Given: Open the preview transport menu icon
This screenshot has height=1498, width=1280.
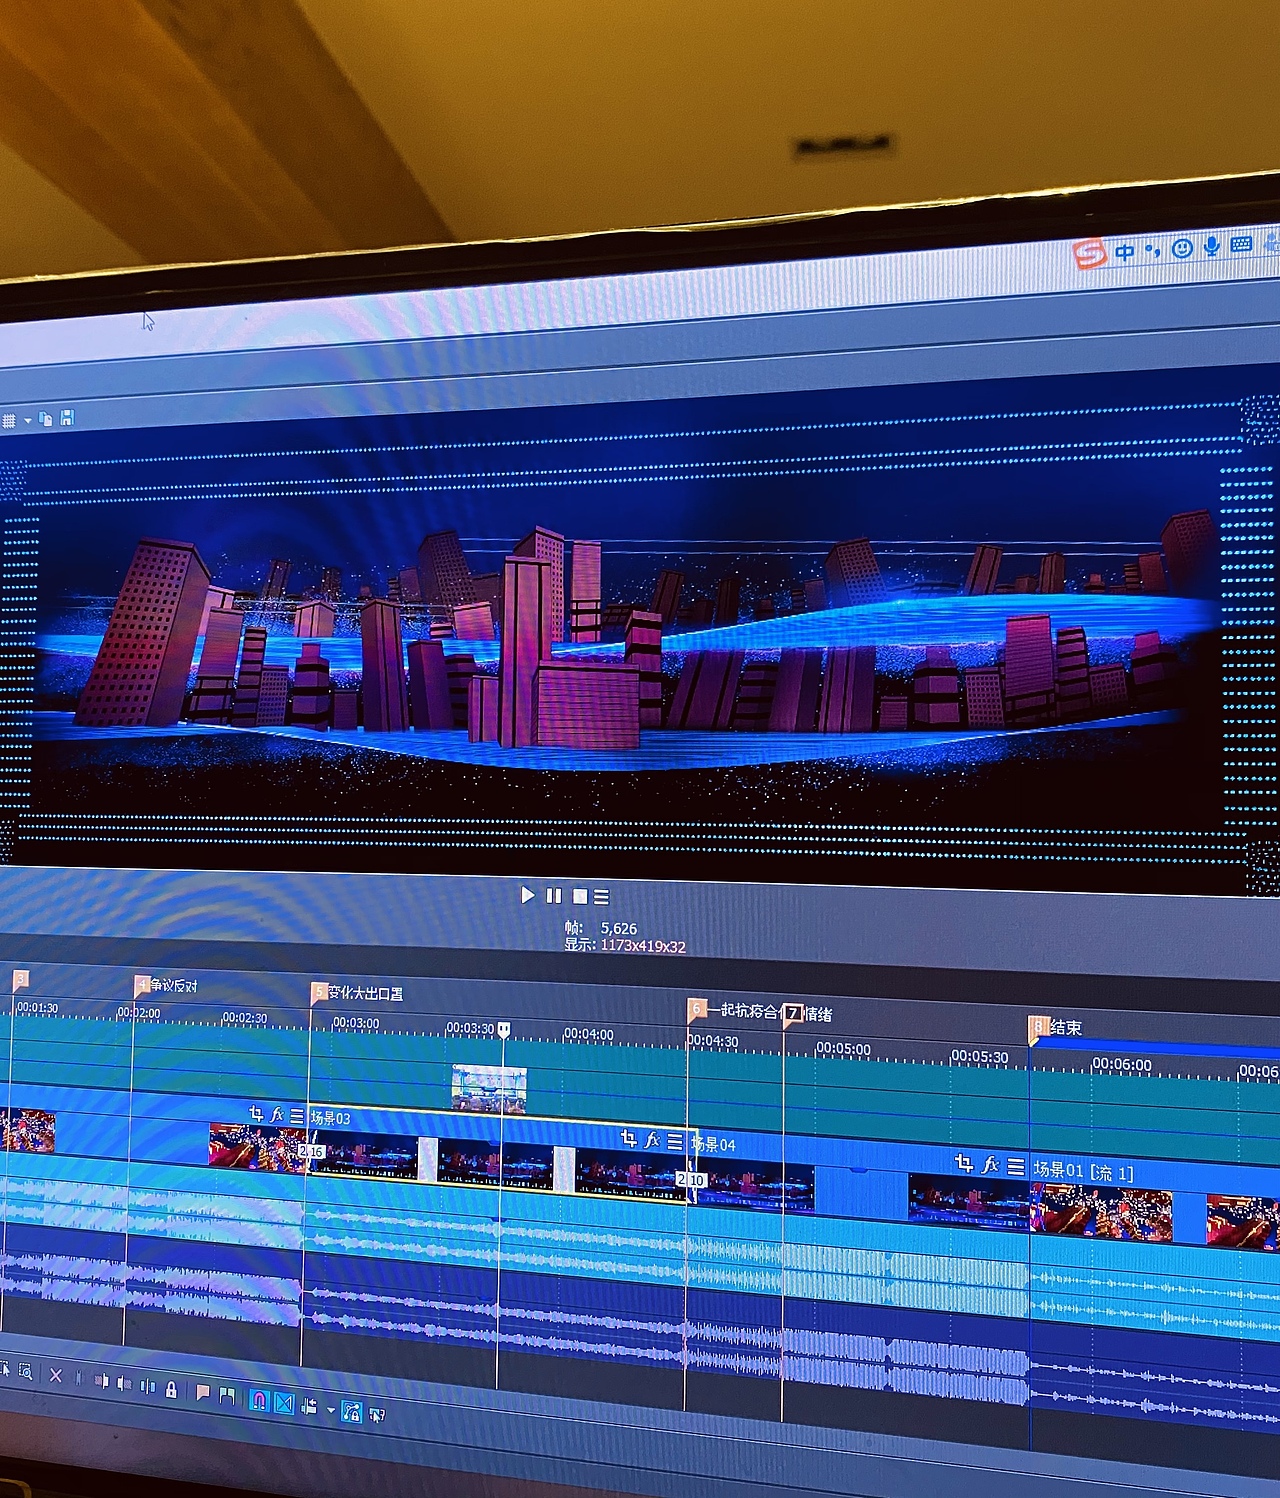Looking at the screenshot, I should click(601, 897).
